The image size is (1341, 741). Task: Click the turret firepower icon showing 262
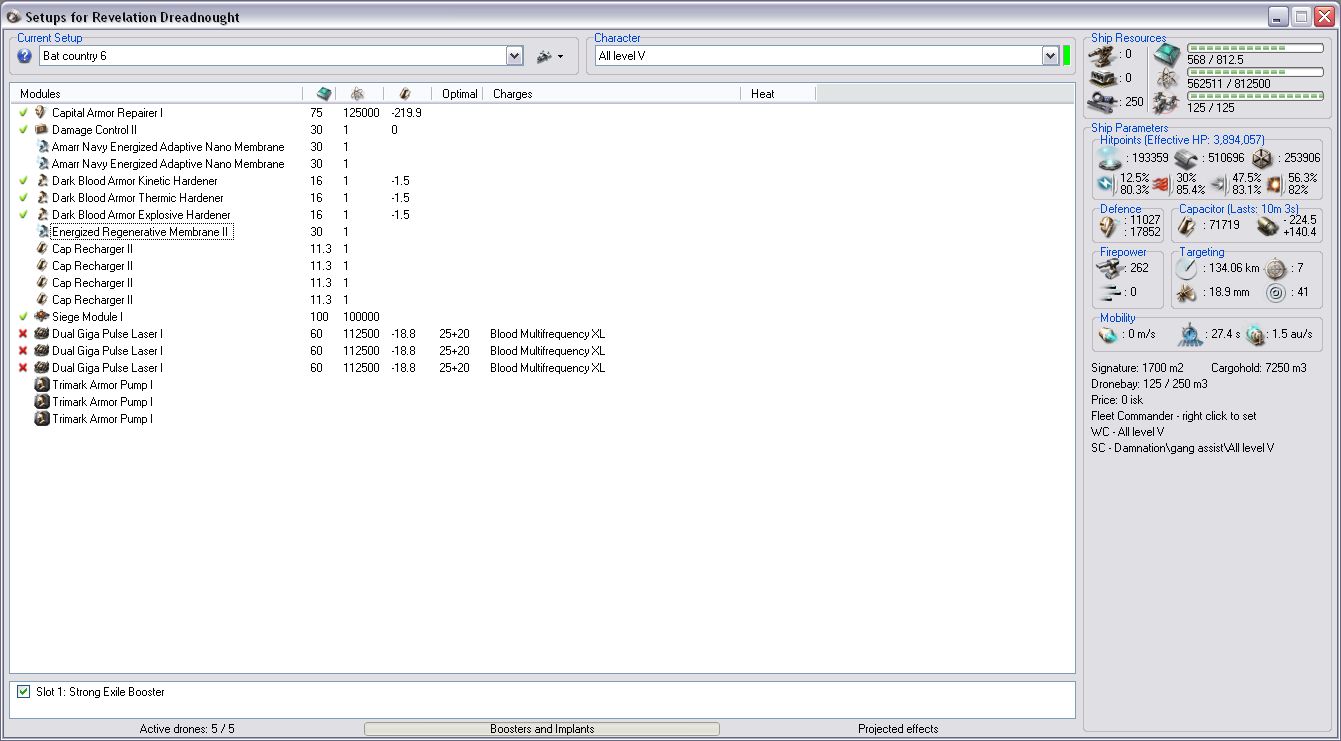(x=1108, y=268)
